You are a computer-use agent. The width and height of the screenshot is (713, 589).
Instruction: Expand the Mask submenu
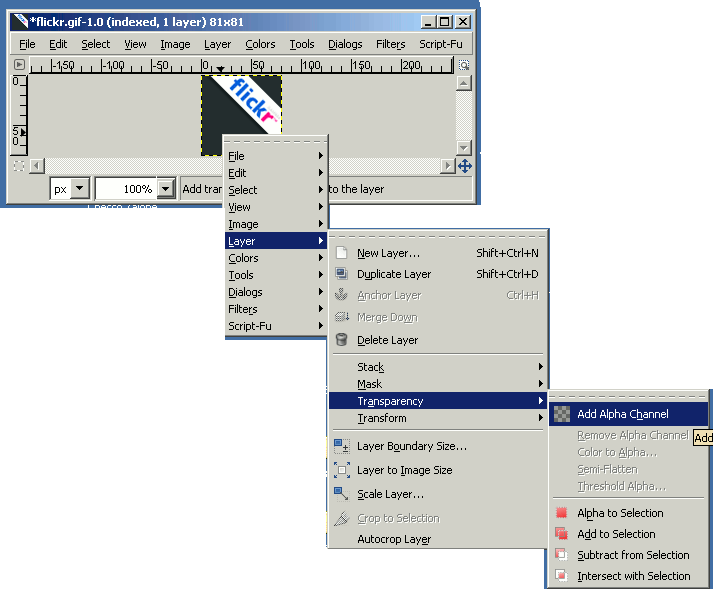[x=437, y=384]
